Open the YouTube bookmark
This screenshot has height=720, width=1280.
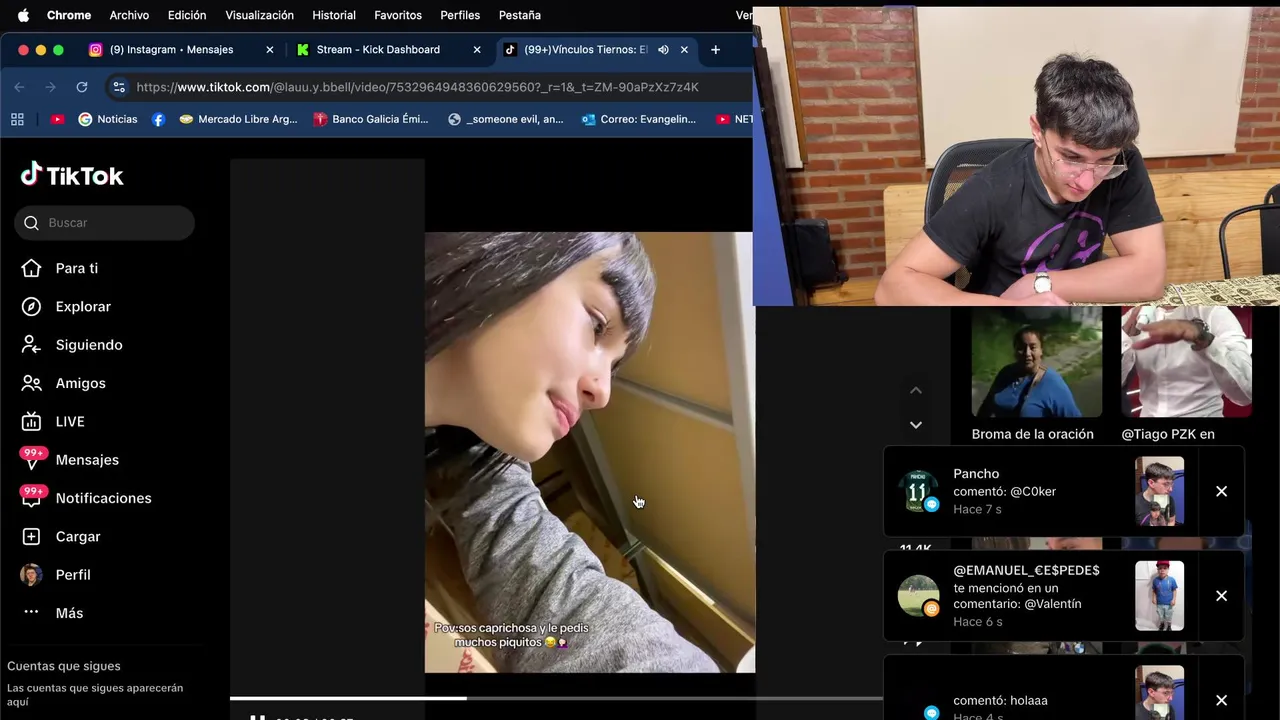[57, 119]
